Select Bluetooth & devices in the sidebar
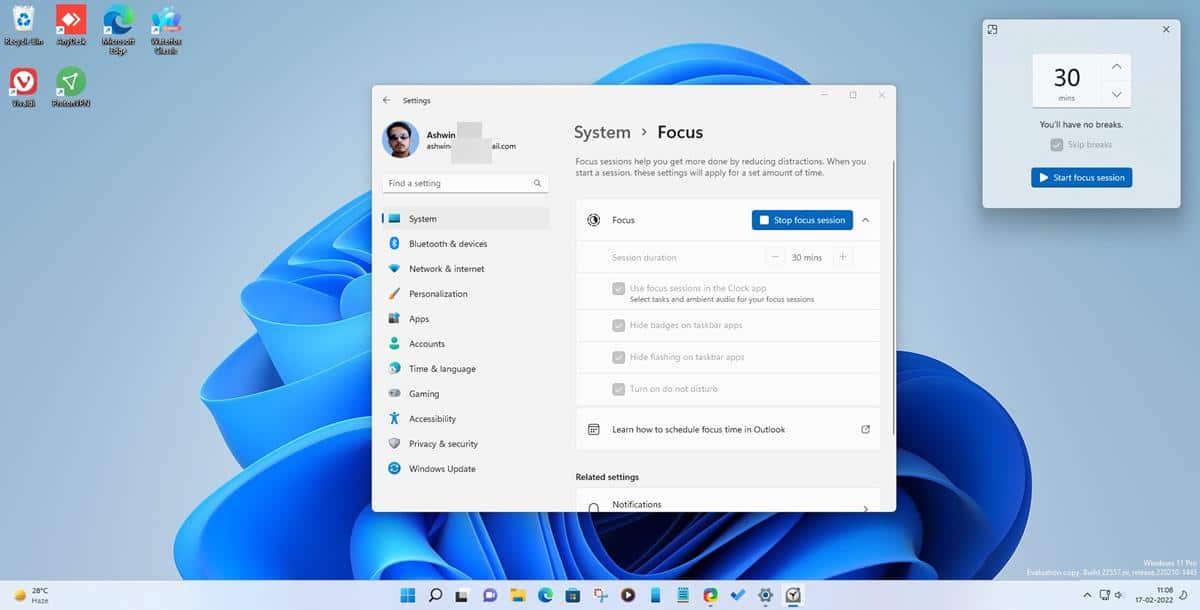This screenshot has height=610, width=1200. click(x=465, y=244)
